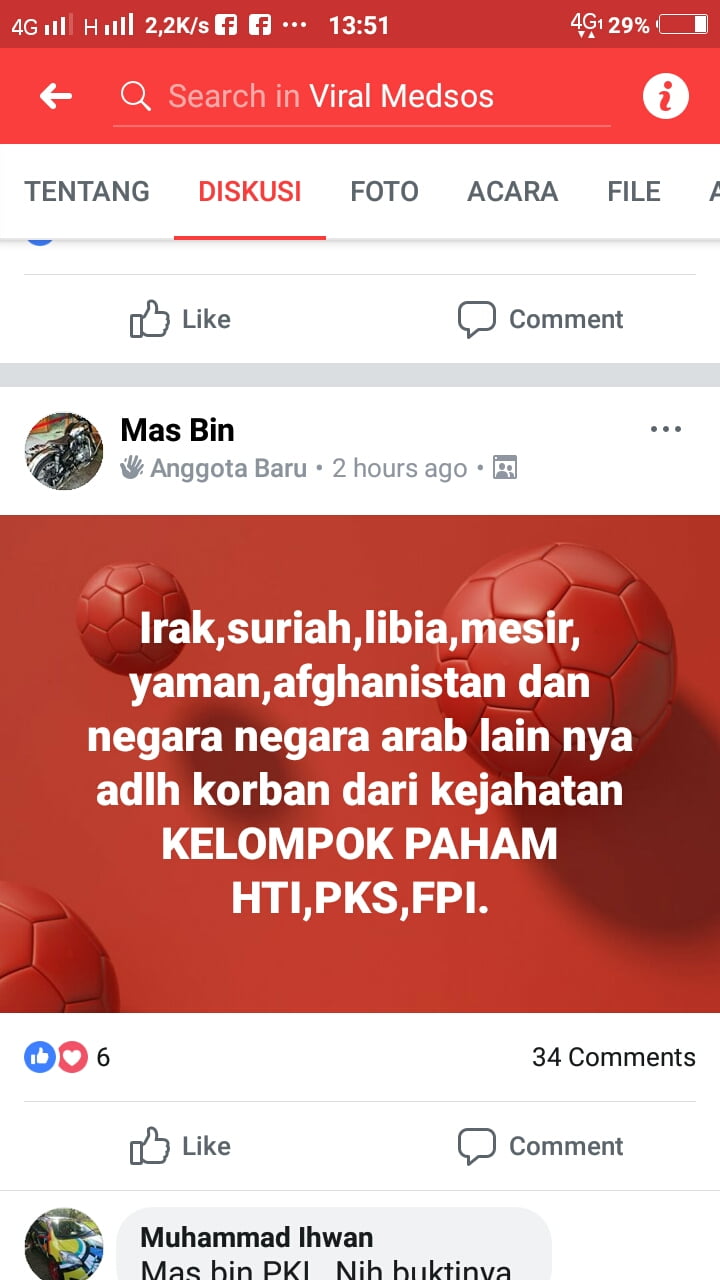Open the ACARA tab
720x1280 pixels.
(513, 191)
